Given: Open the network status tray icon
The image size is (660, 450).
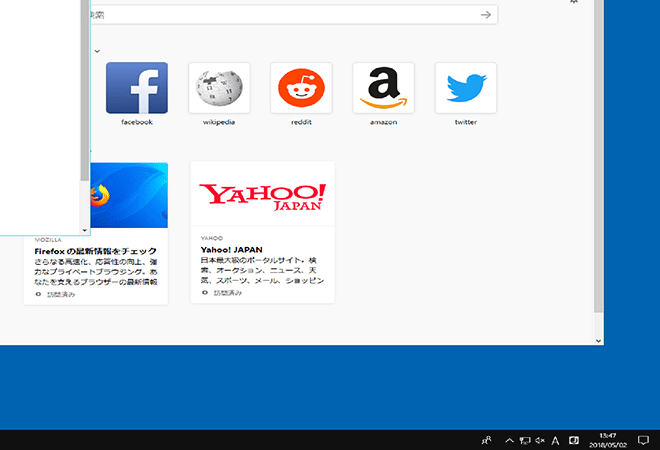Looking at the screenshot, I should pyautogui.click(x=524, y=440).
